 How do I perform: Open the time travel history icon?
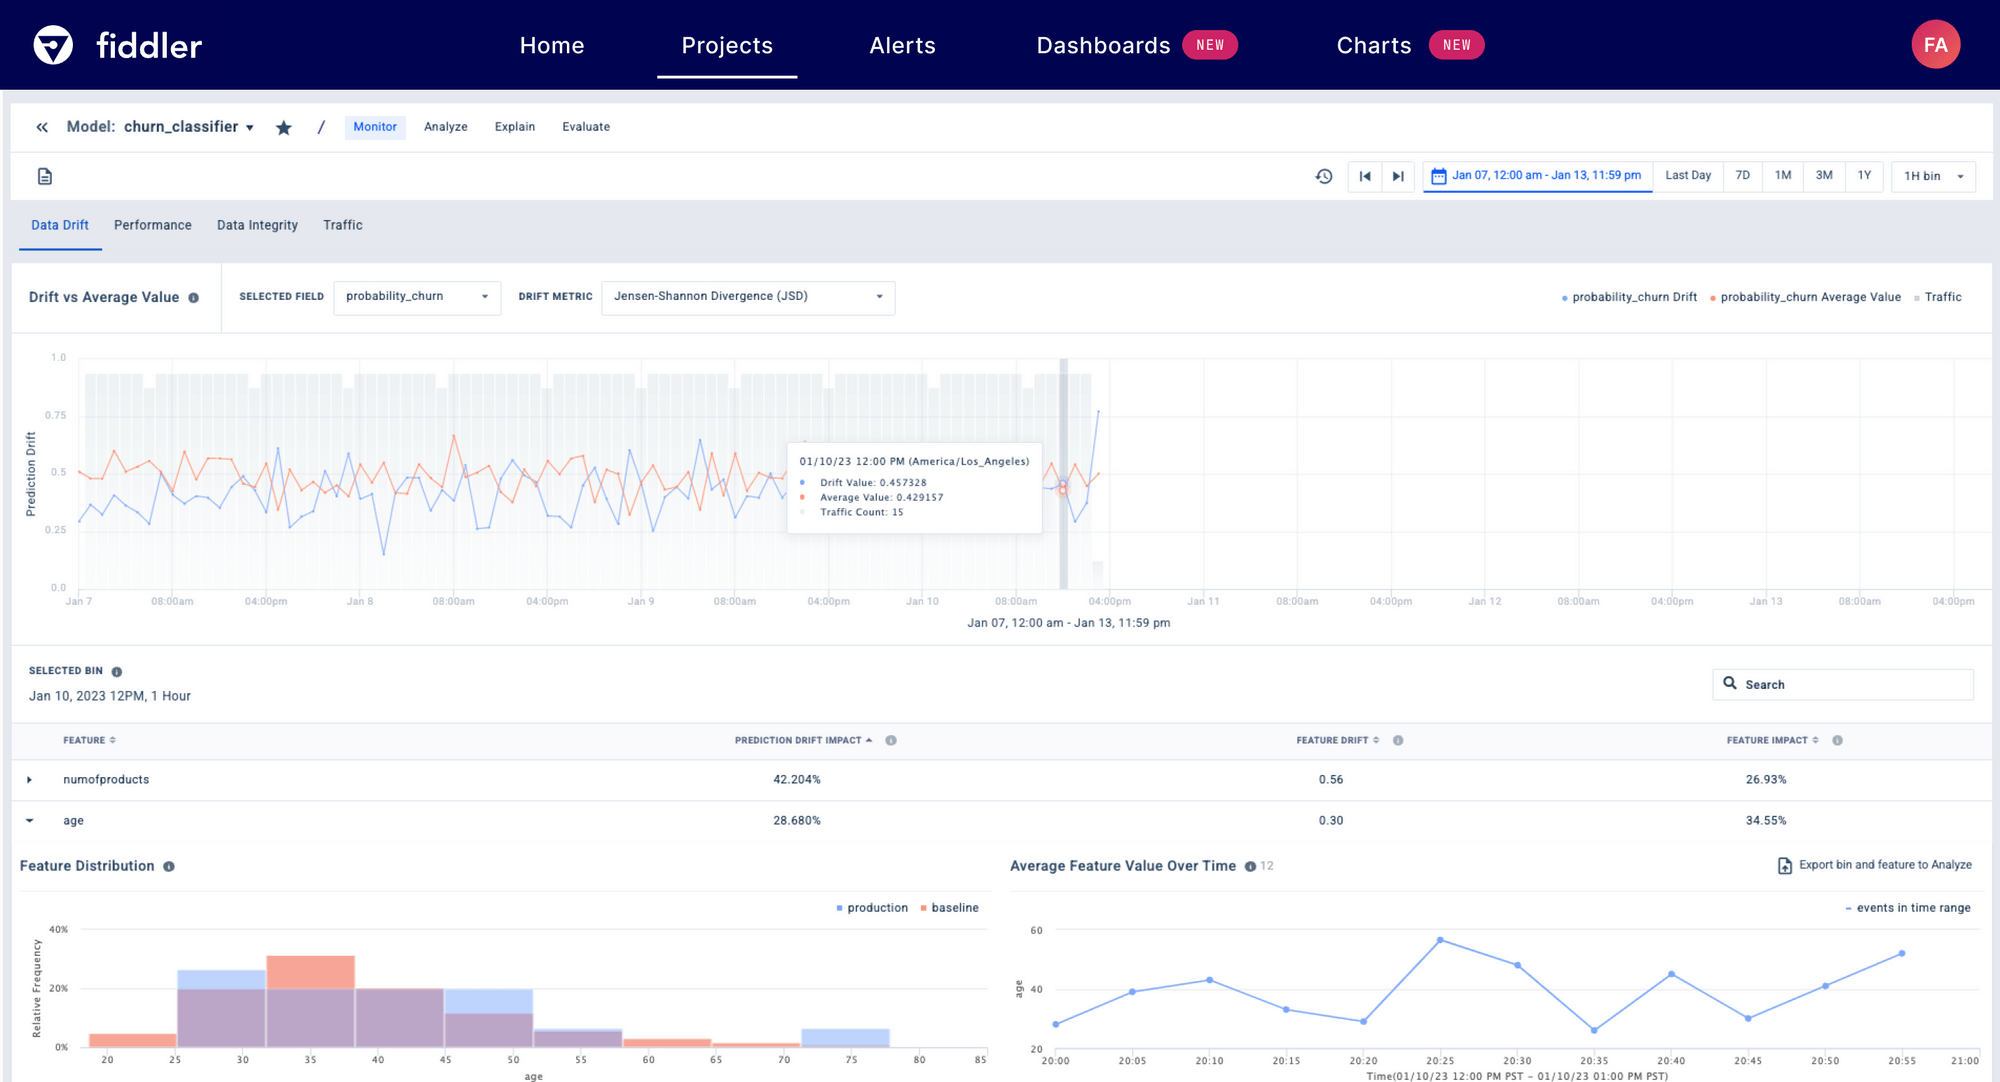coord(1324,175)
